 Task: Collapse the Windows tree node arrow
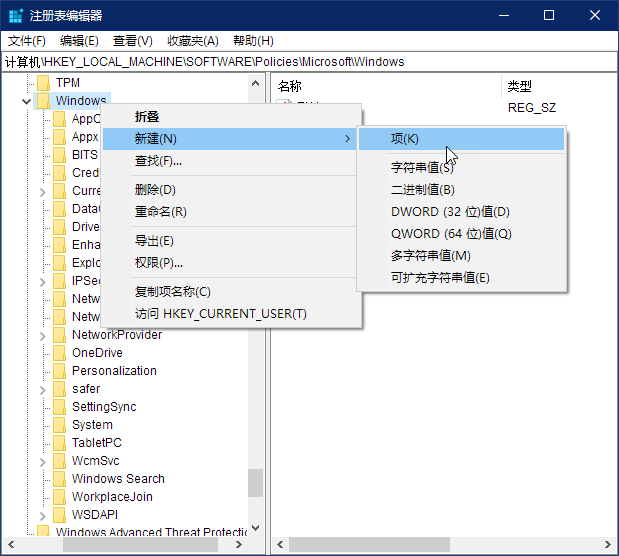[26, 101]
